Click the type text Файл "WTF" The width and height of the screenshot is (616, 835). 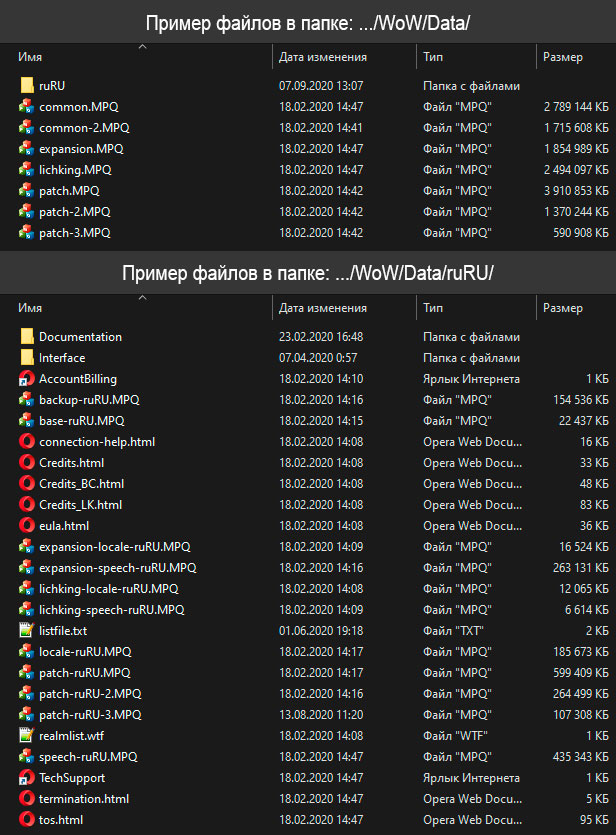(455, 735)
